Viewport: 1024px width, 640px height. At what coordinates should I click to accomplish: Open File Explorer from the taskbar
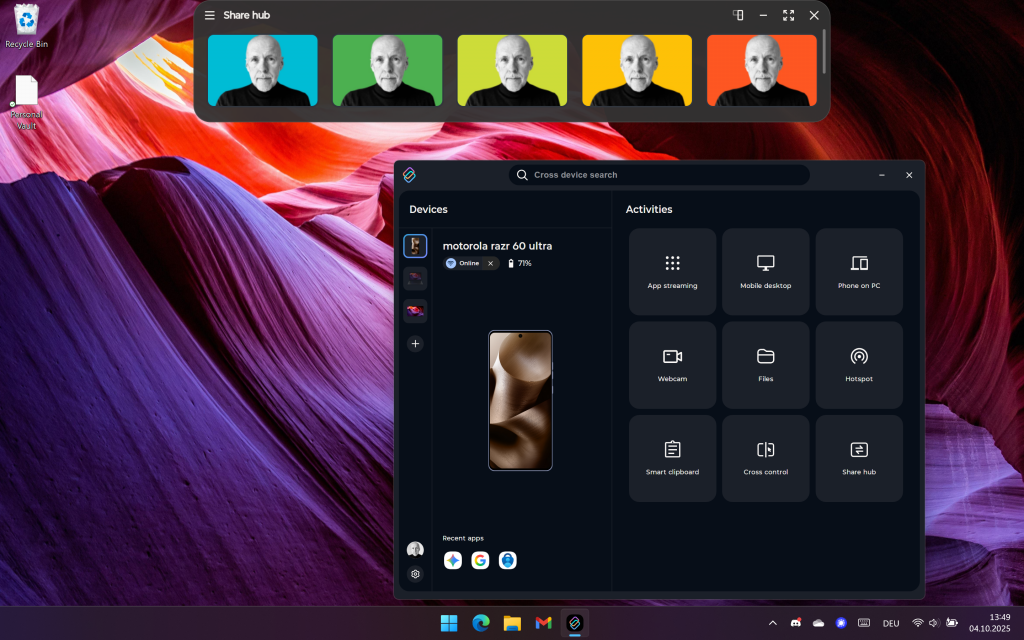[x=512, y=623]
